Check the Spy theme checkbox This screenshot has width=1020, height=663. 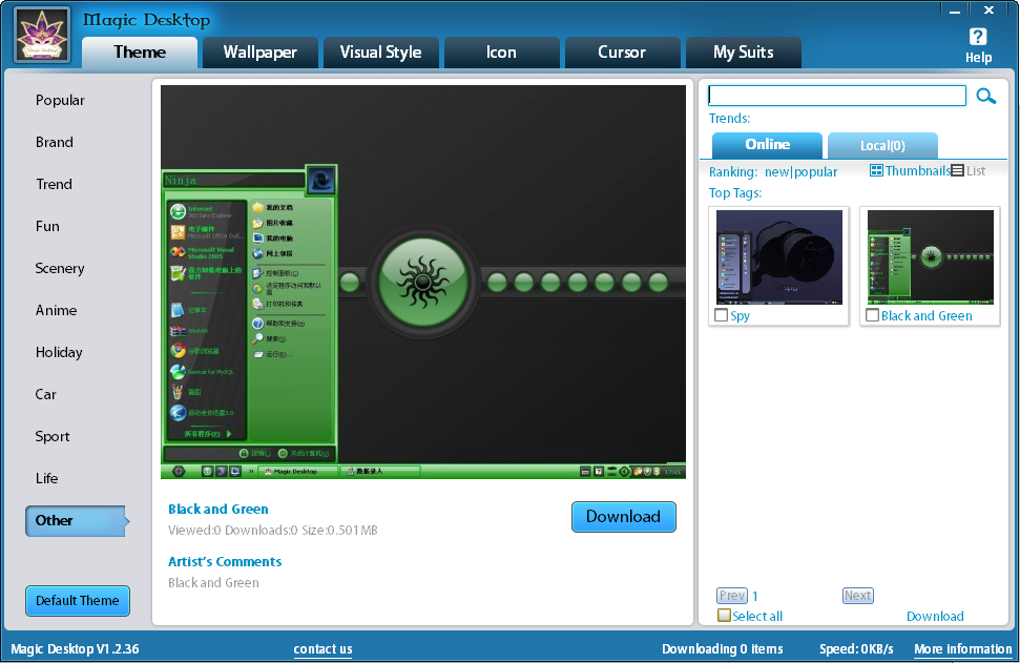coord(721,316)
